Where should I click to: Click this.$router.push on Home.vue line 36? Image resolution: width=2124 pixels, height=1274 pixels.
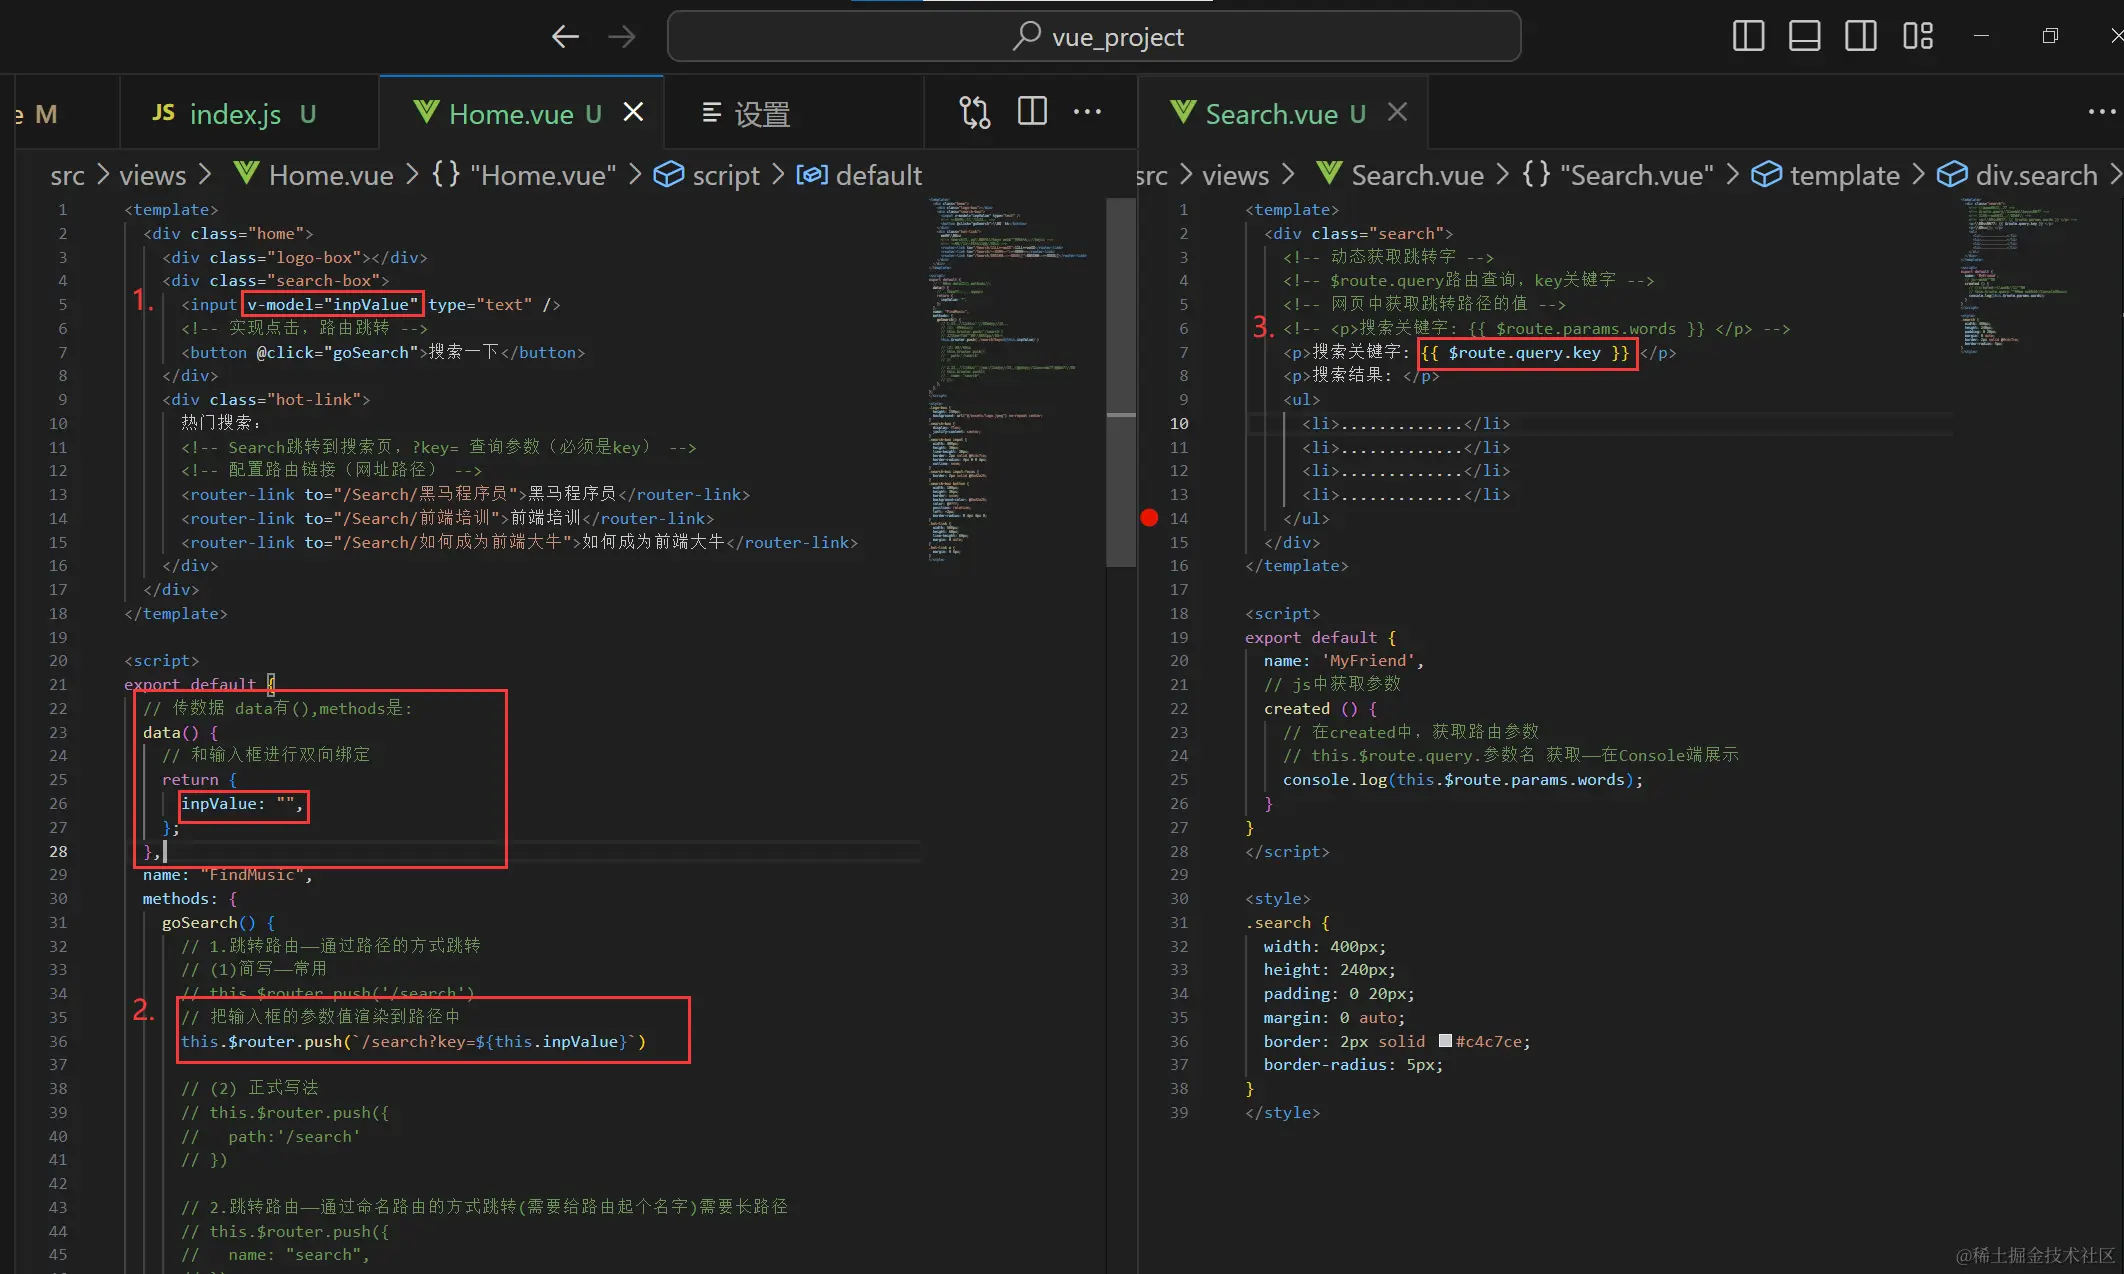261,1042
